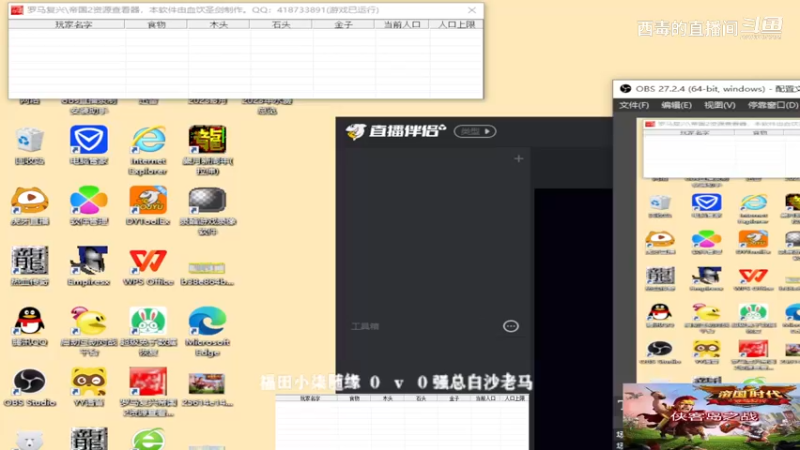Select the 食物 column header in resource viewer
Image resolution: width=800 pixels, height=450 pixels.
coord(156,24)
